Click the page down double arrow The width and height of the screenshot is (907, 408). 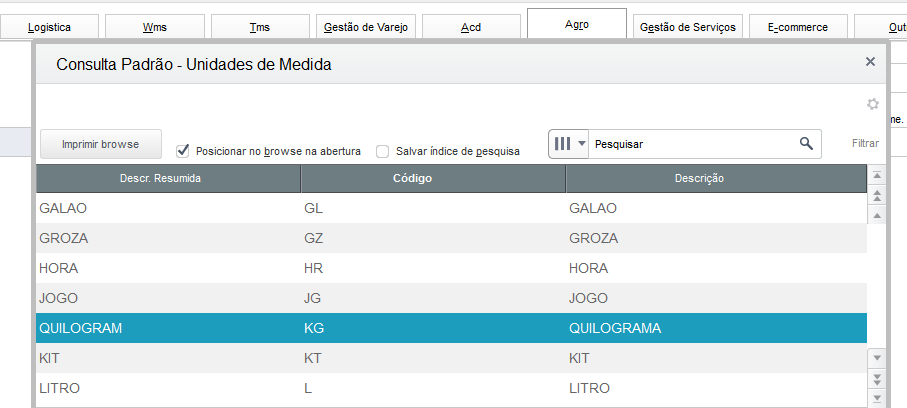pos(877,378)
